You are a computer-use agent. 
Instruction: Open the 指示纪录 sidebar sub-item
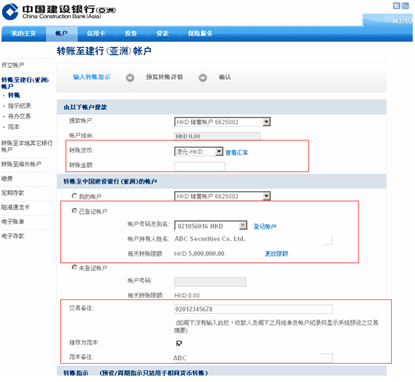tap(19, 106)
